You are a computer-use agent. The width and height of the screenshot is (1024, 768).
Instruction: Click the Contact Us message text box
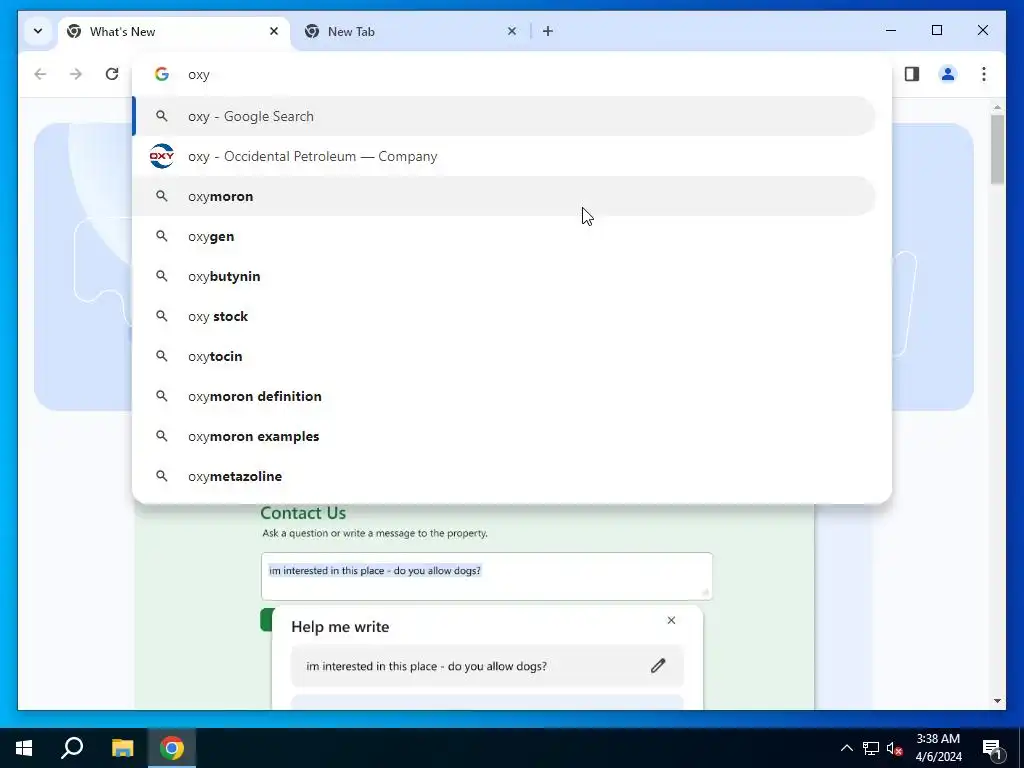pos(487,576)
